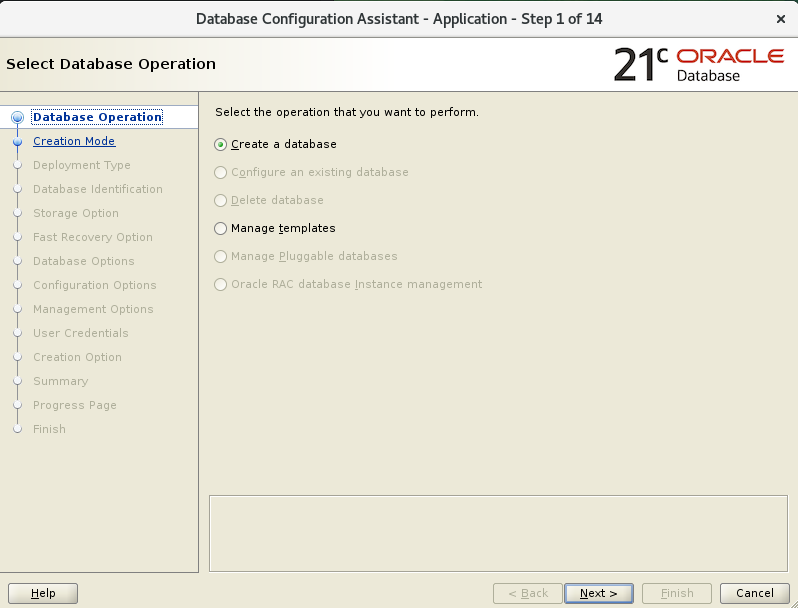This screenshot has width=798, height=608.
Task: Click the Database Identification step
Action: pos(98,189)
